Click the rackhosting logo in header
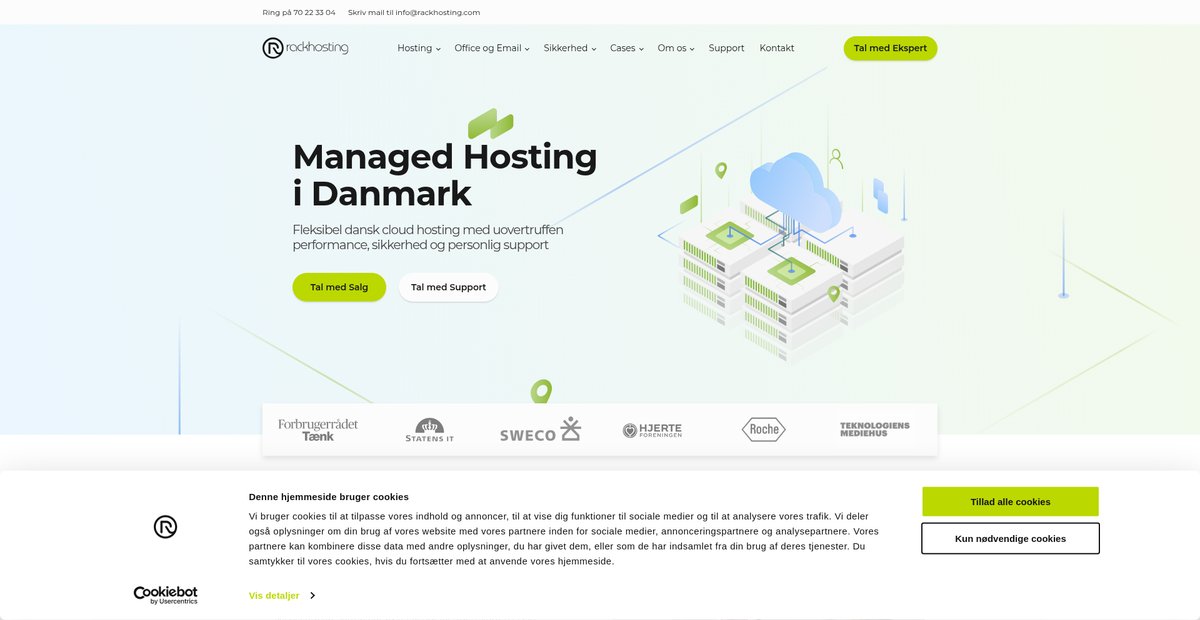Viewport: 1200px width, 620px height. tap(305, 48)
